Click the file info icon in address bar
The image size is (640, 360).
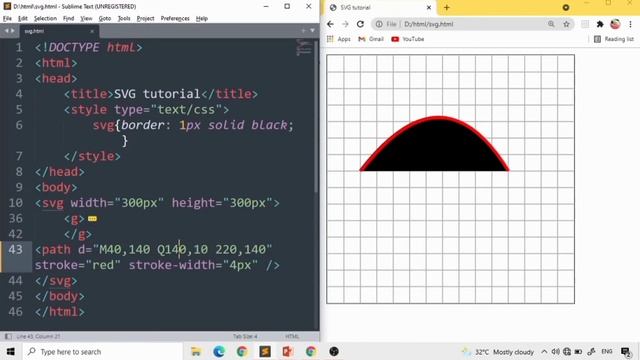tap(379, 24)
